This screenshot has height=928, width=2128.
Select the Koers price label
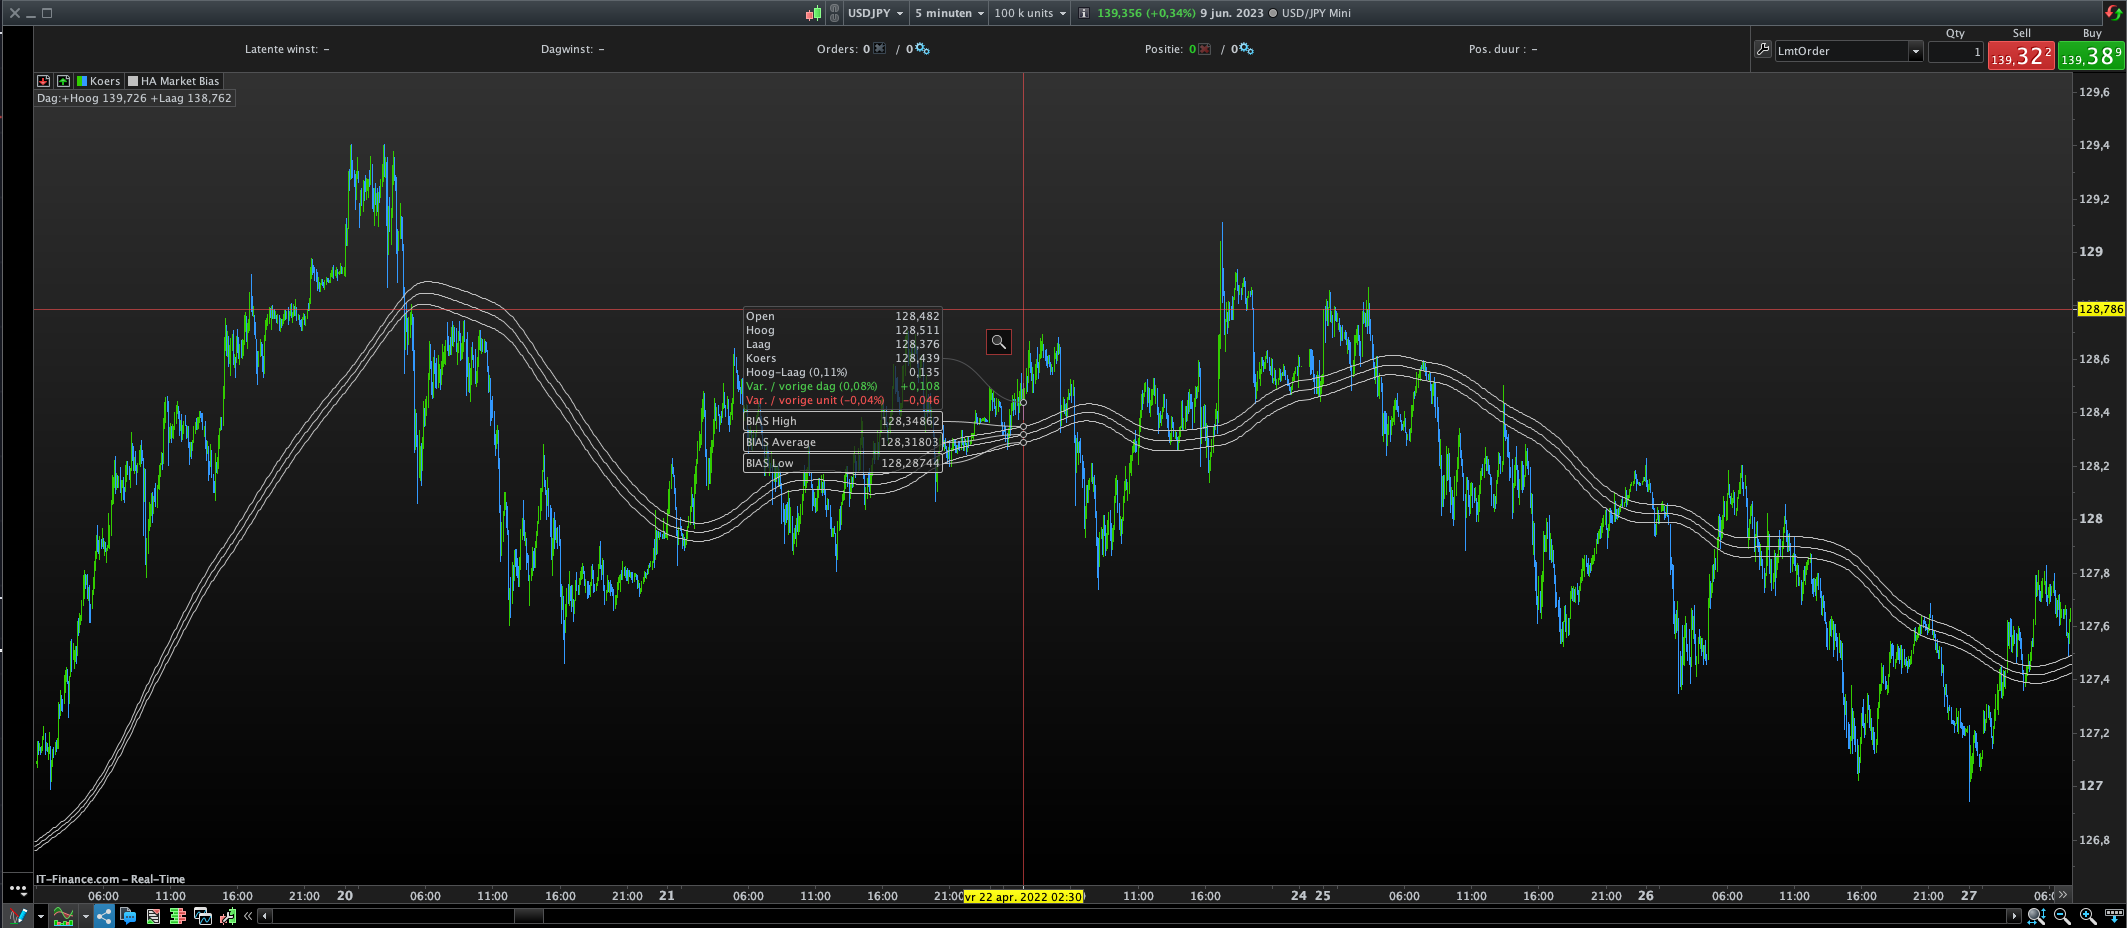pyautogui.click(x=105, y=81)
